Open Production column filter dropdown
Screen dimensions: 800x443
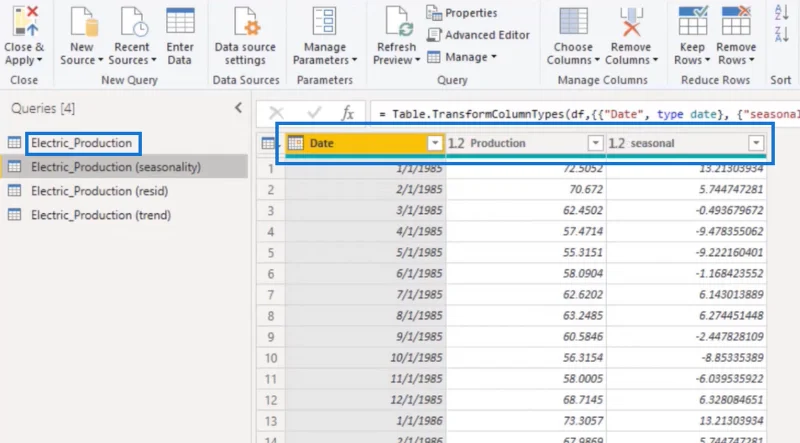point(595,143)
